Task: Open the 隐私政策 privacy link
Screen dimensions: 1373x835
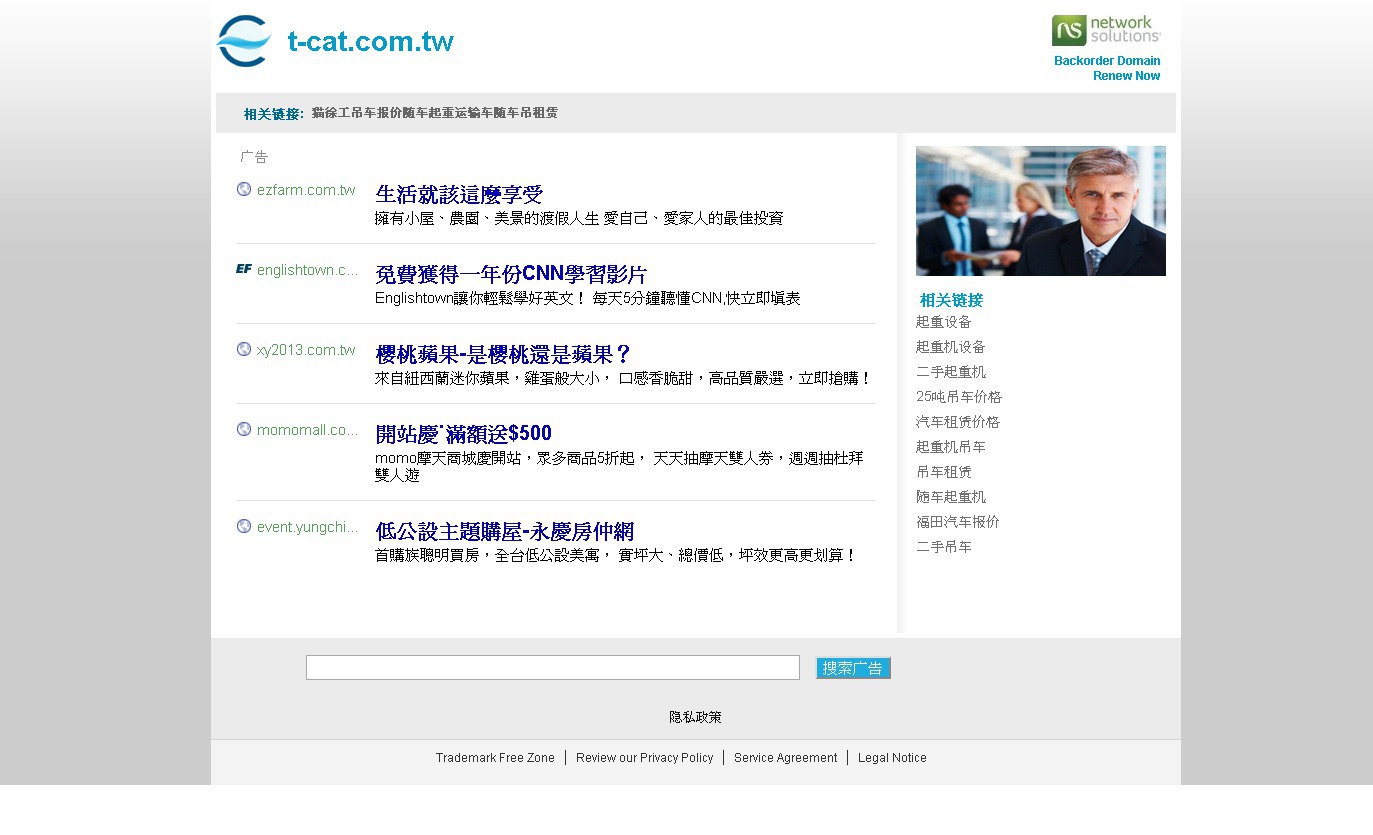Action: pyautogui.click(x=696, y=717)
